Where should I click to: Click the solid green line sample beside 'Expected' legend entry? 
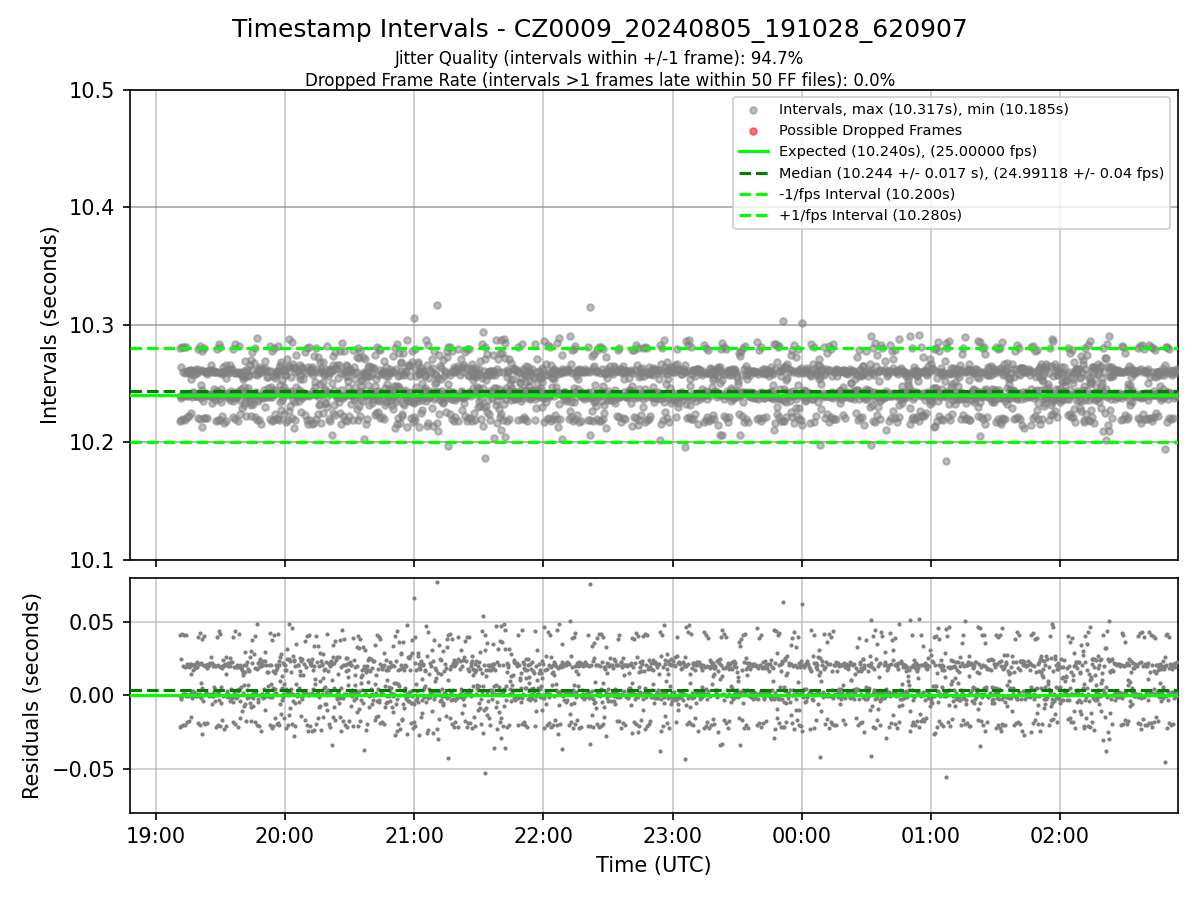pos(754,152)
